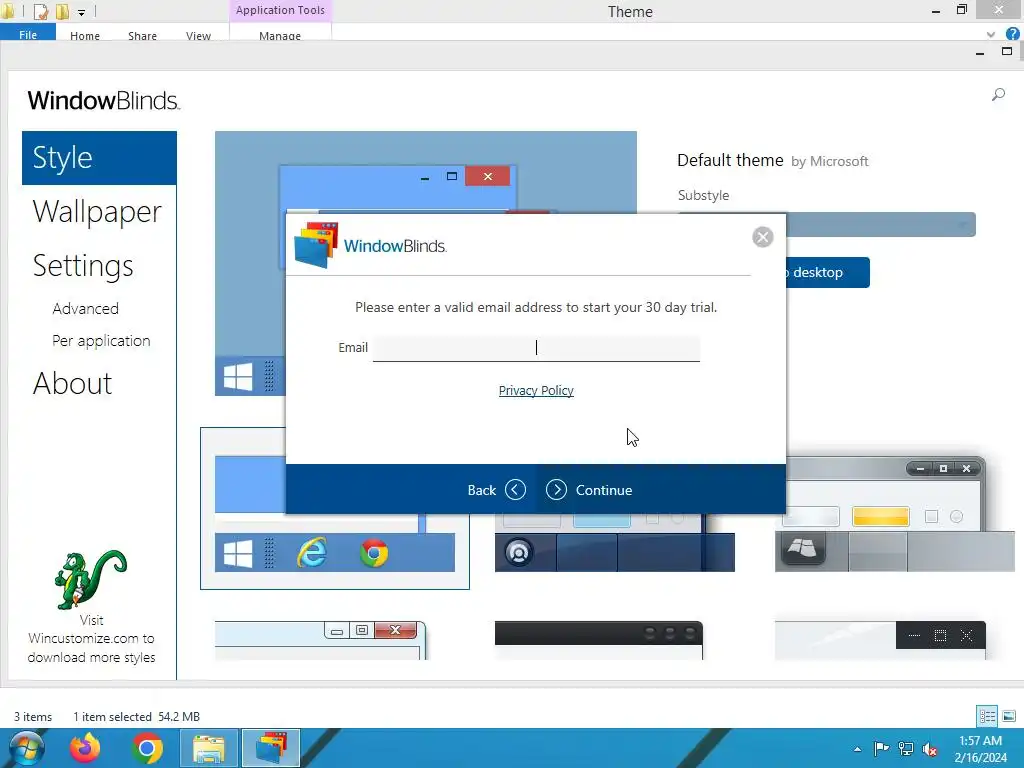Open the quick access toolbar dropdown arrow
Screen dimensions: 1024x768
tap(82, 12)
